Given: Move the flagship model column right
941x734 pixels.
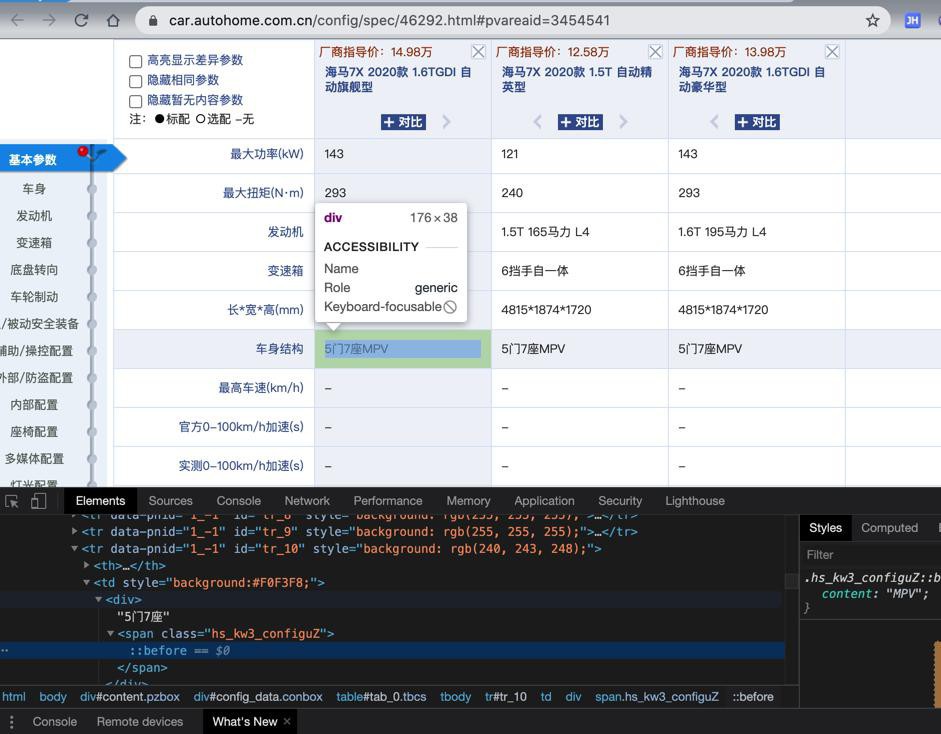Looking at the screenshot, I should coord(446,122).
